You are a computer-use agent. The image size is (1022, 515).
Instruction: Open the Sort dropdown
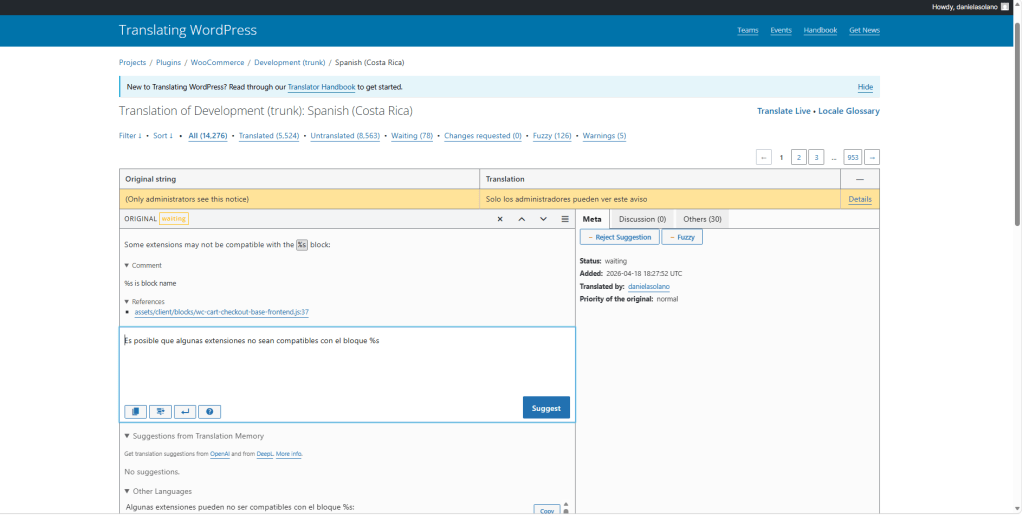[x=162, y=136]
